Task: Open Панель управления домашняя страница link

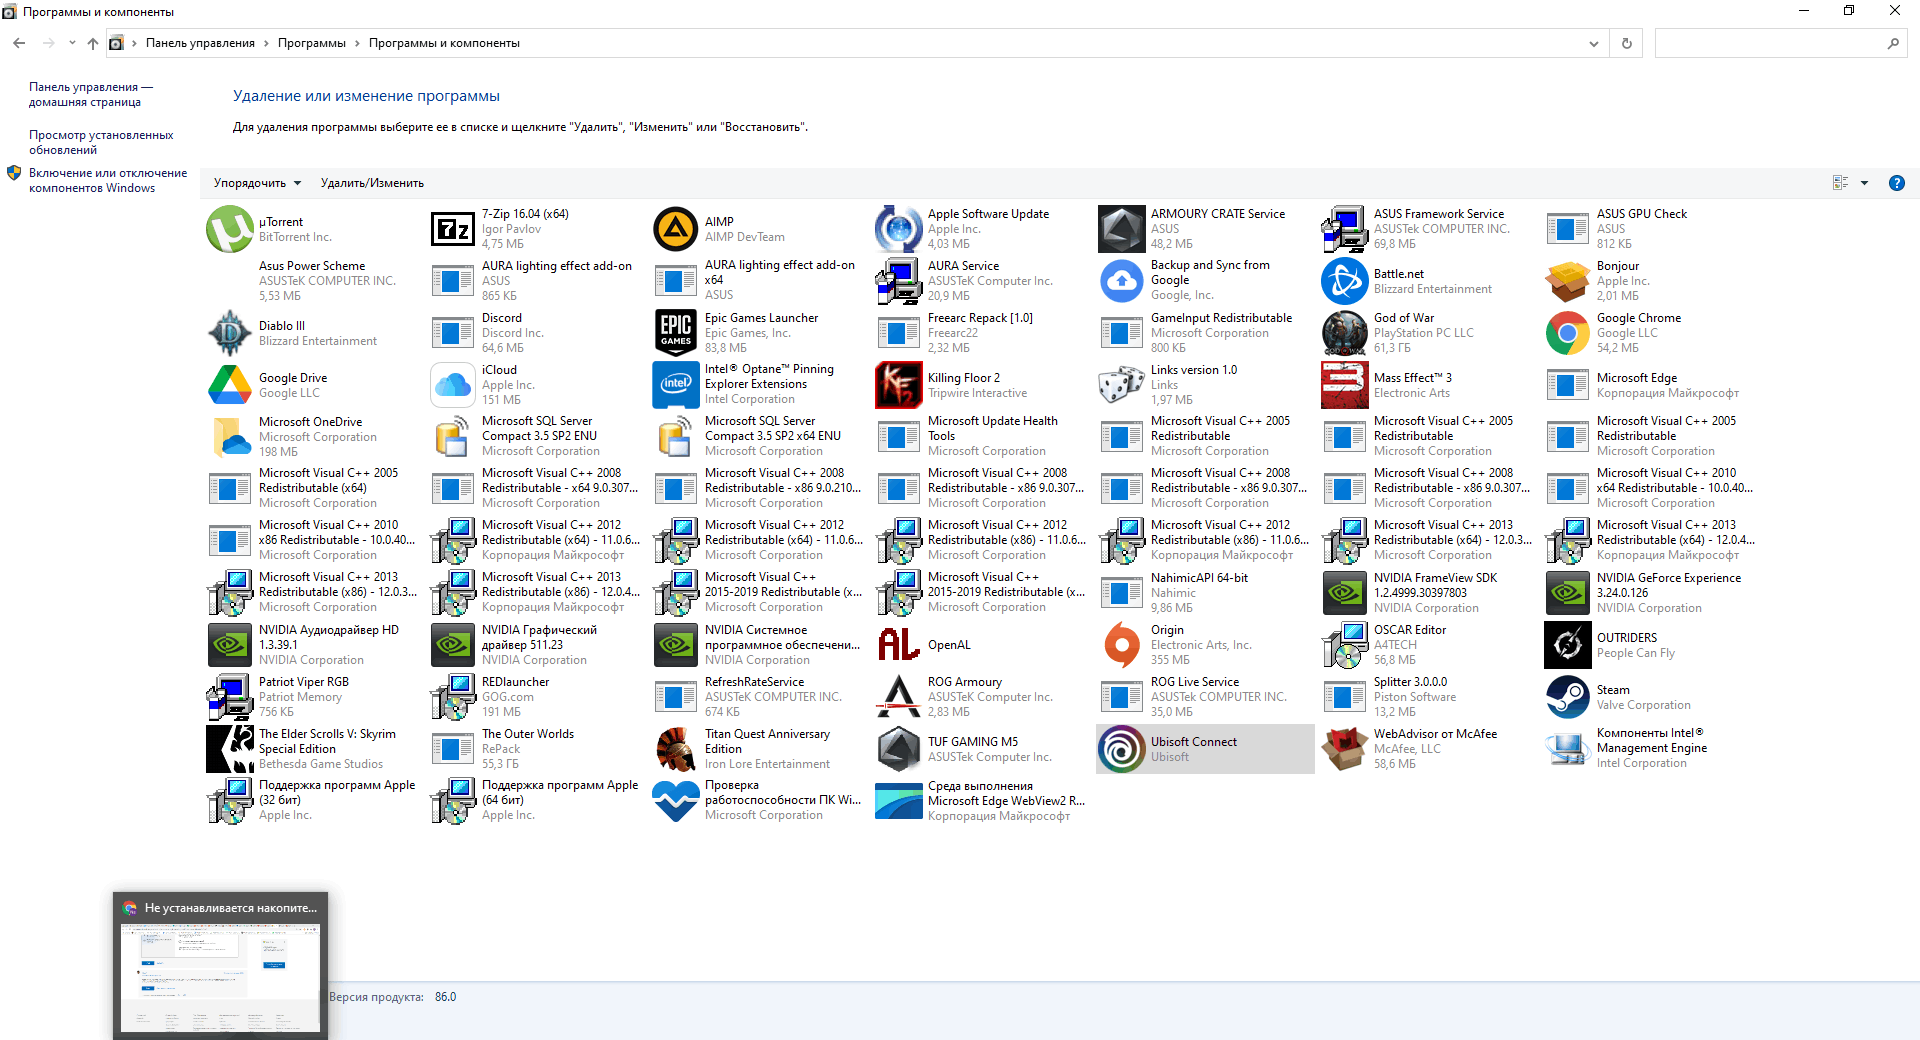Action: (x=91, y=94)
